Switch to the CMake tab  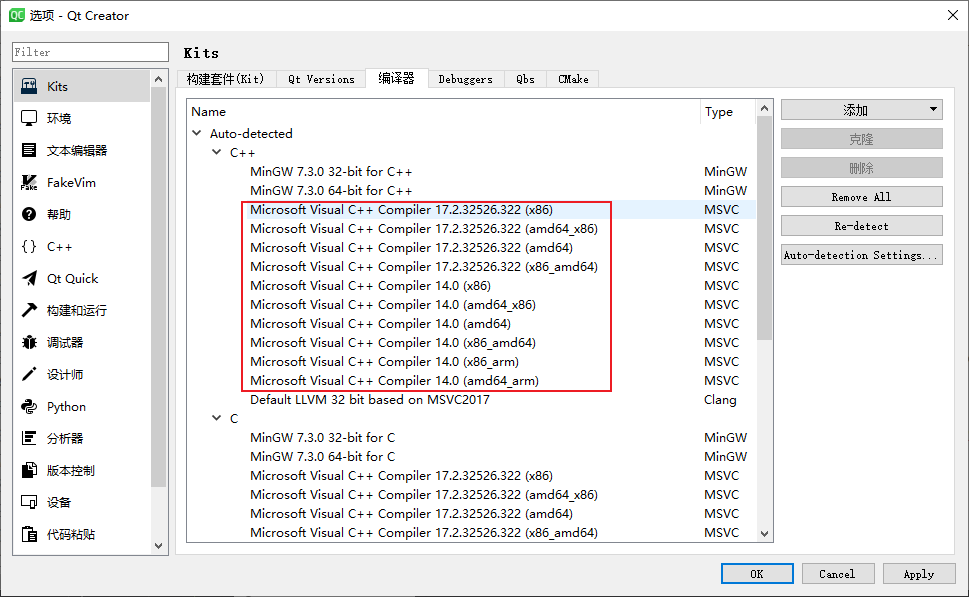(573, 79)
